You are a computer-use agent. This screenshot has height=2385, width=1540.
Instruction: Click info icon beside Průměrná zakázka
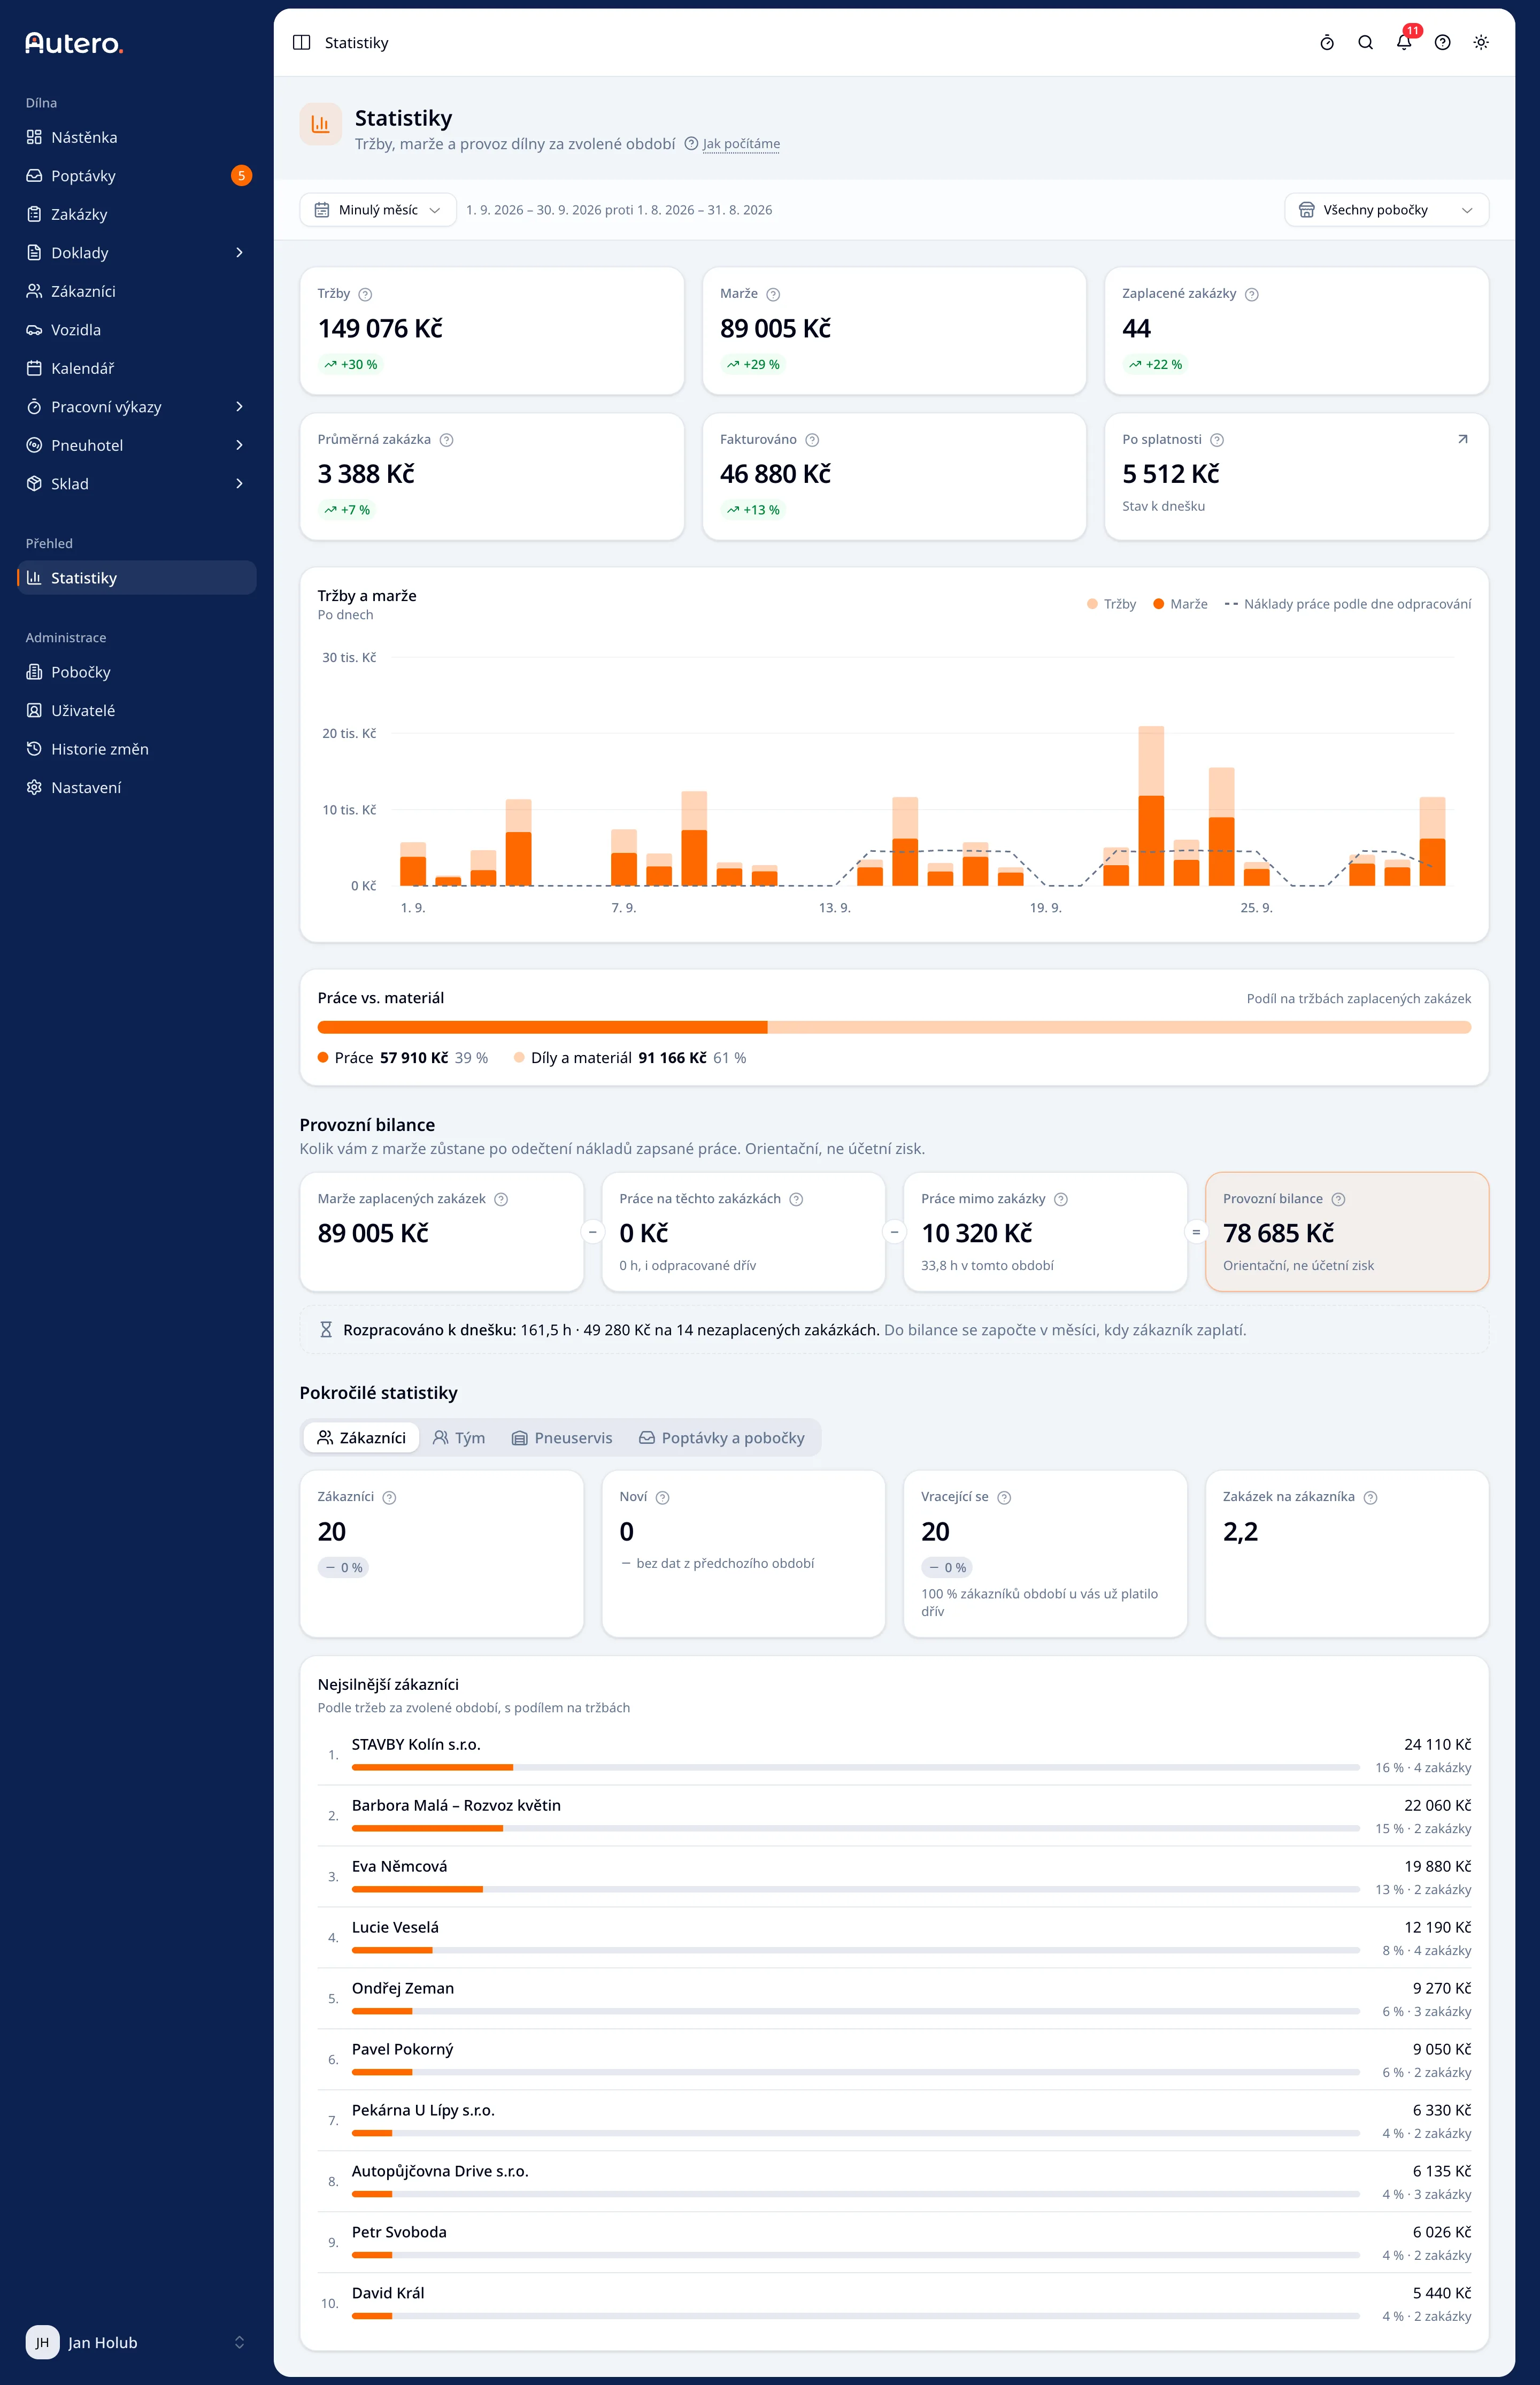[x=446, y=440]
